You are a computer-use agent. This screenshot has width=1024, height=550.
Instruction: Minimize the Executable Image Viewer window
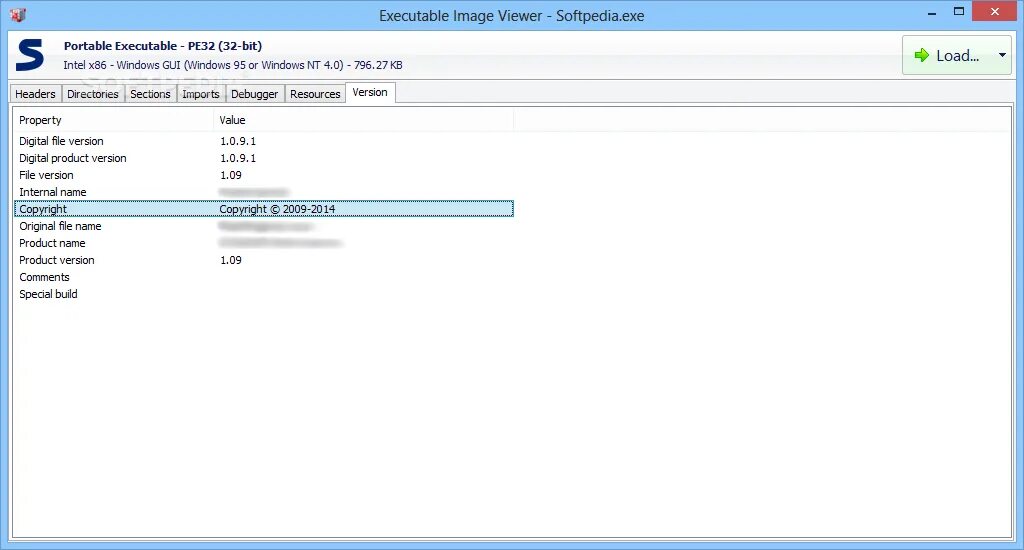[932, 12]
